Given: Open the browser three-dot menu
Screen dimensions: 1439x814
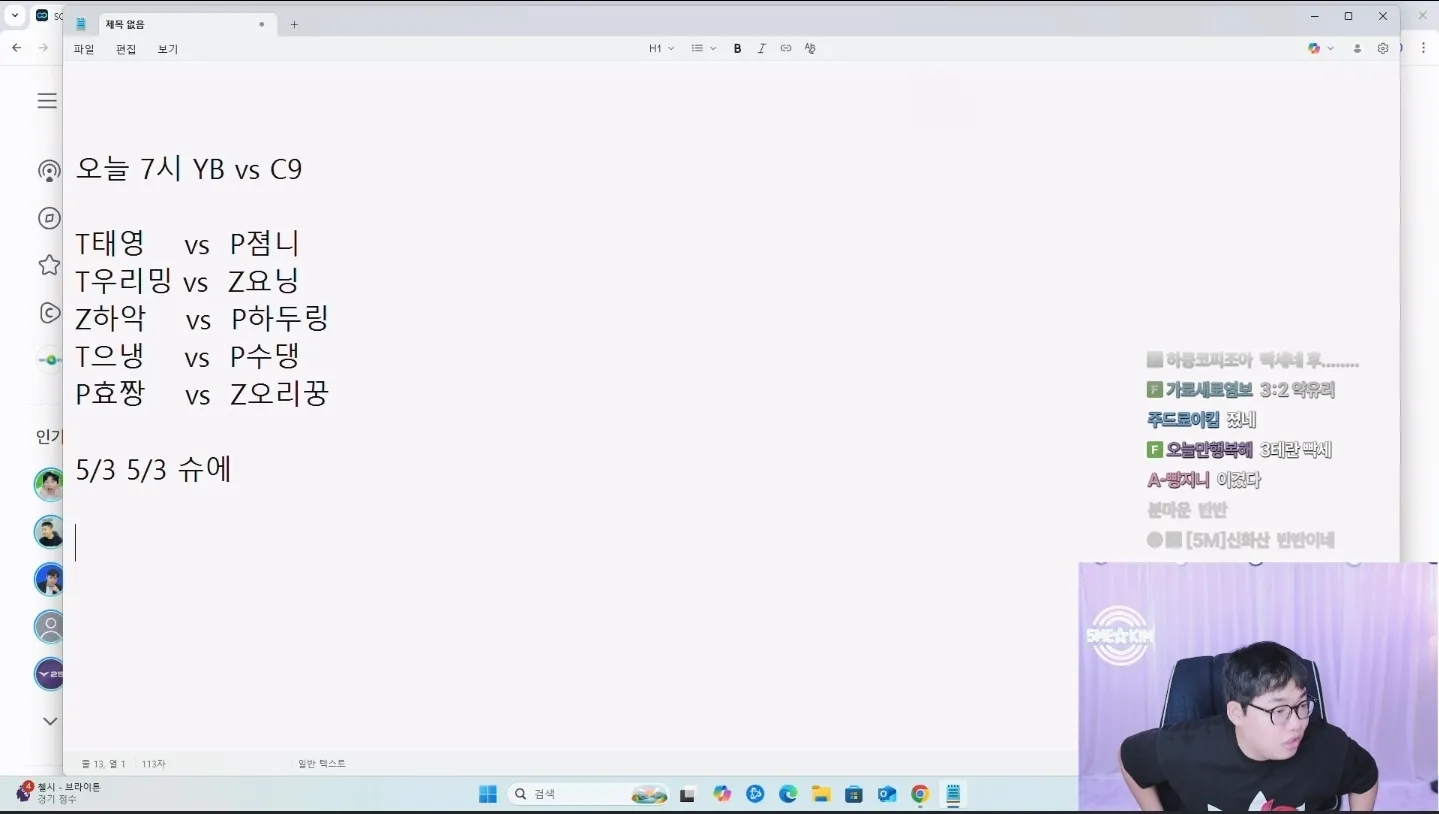Looking at the screenshot, I should 1424,48.
